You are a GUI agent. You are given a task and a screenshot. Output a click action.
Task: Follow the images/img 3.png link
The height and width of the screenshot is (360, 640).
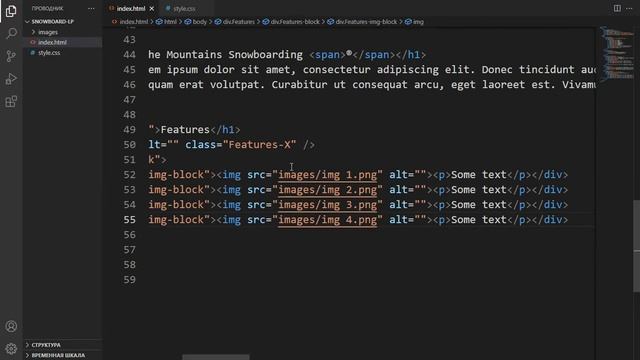(x=328, y=205)
